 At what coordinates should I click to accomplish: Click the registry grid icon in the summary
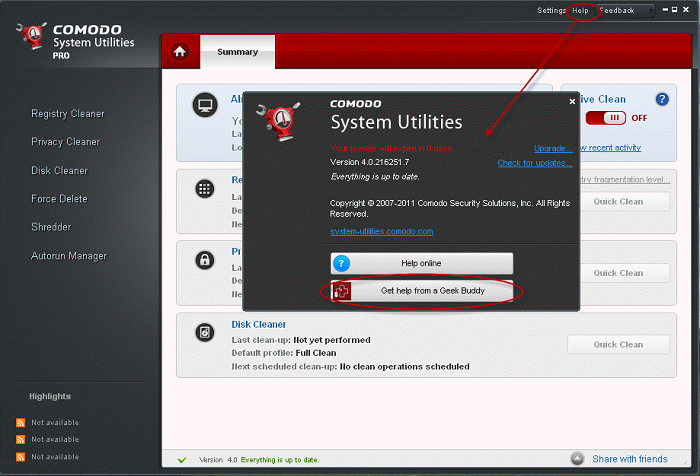coord(205,189)
